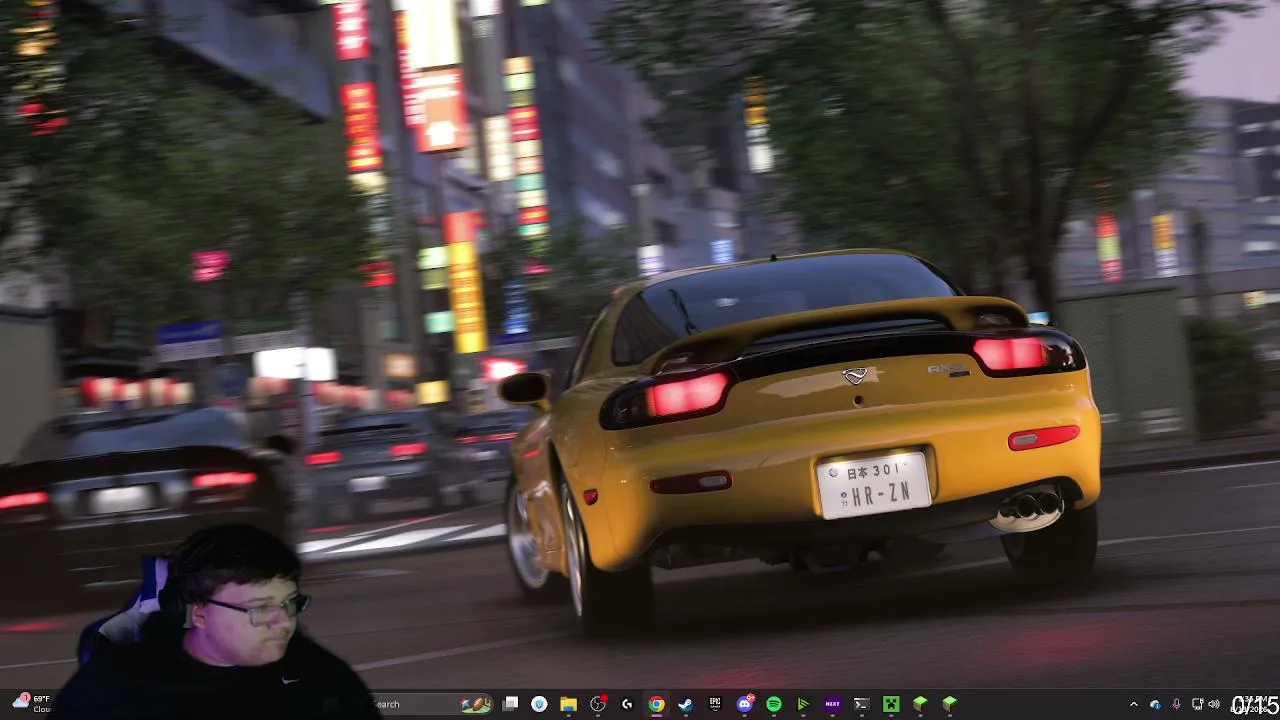Open OBS Studio from the taskbar
The height and width of the screenshot is (720, 1280).
click(x=598, y=704)
